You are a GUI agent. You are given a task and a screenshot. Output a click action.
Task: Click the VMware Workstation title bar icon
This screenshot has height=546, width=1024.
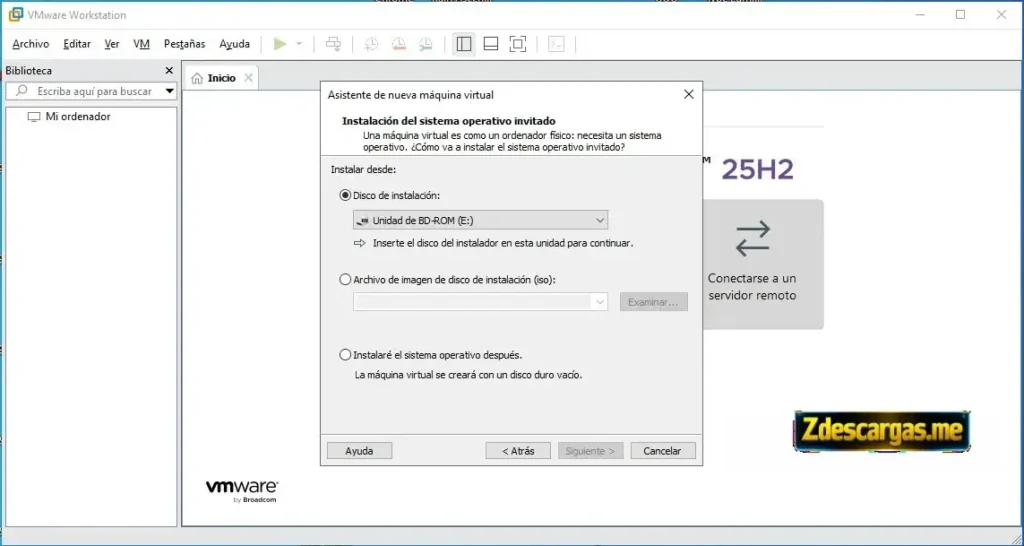(16, 14)
